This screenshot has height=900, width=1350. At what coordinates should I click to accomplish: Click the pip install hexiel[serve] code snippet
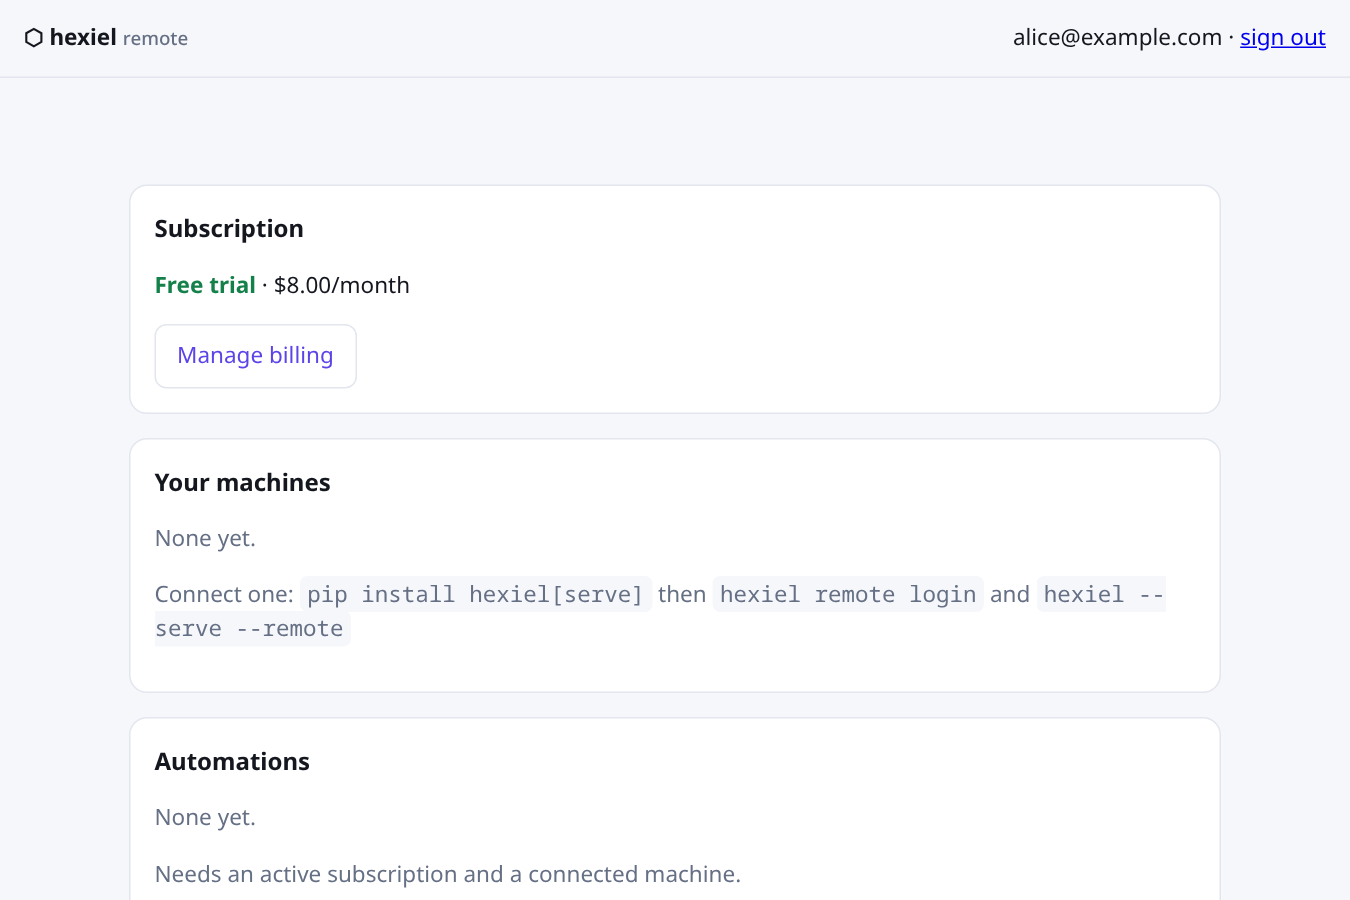tap(475, 594)
